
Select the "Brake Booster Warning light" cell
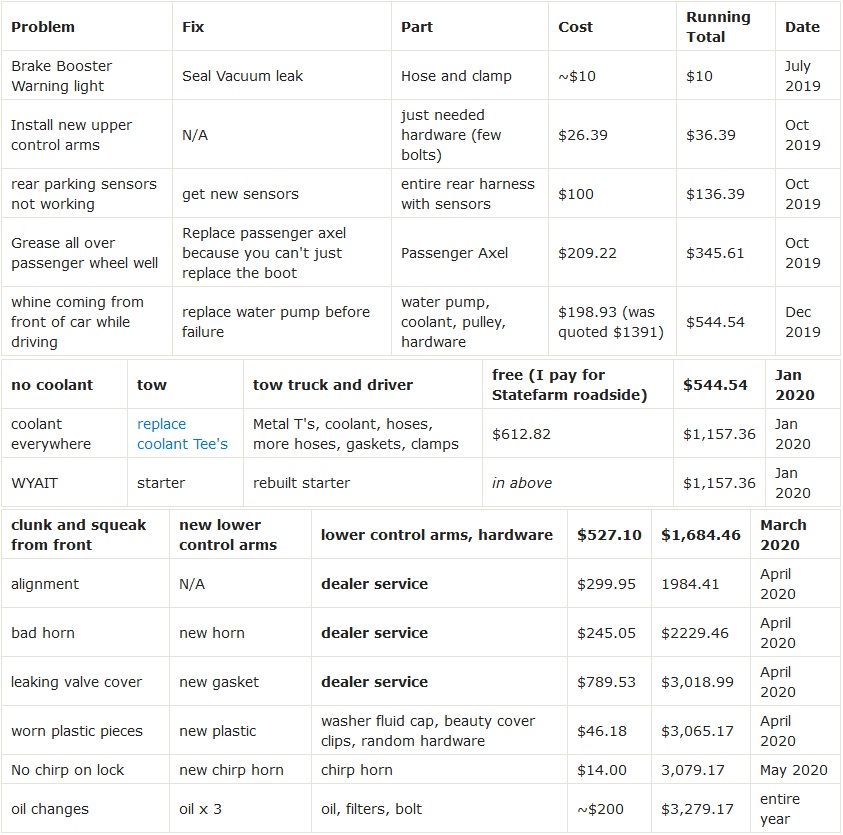click(61, 76)
